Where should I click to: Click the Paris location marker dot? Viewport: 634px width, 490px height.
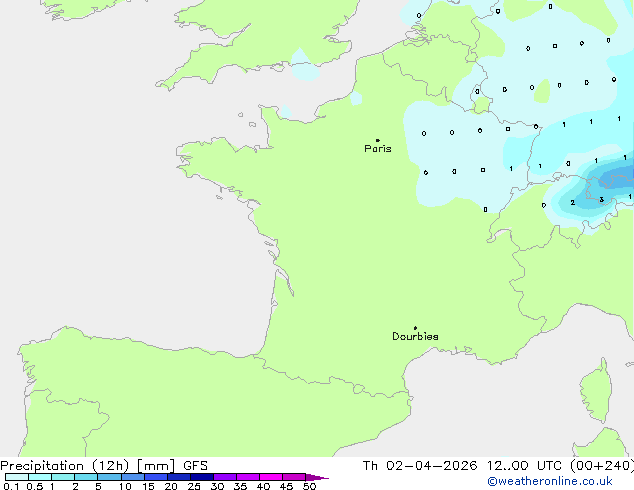coord(378,140)
